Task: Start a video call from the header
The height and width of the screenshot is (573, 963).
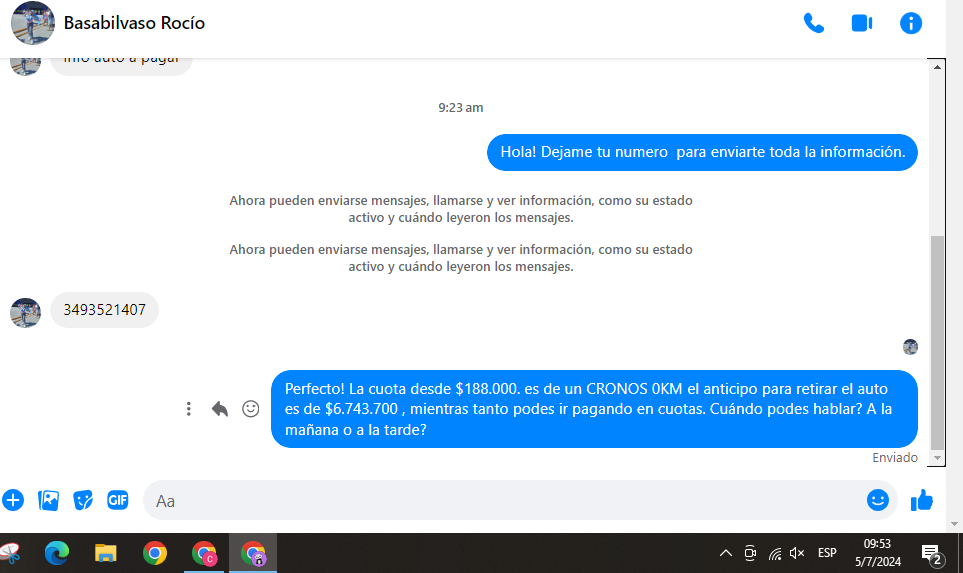Action: click(862, 23)
